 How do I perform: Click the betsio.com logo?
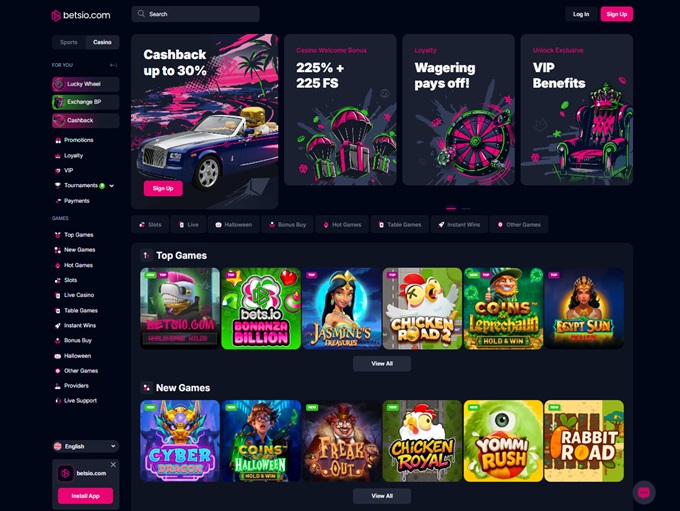[x=81, y=15]
